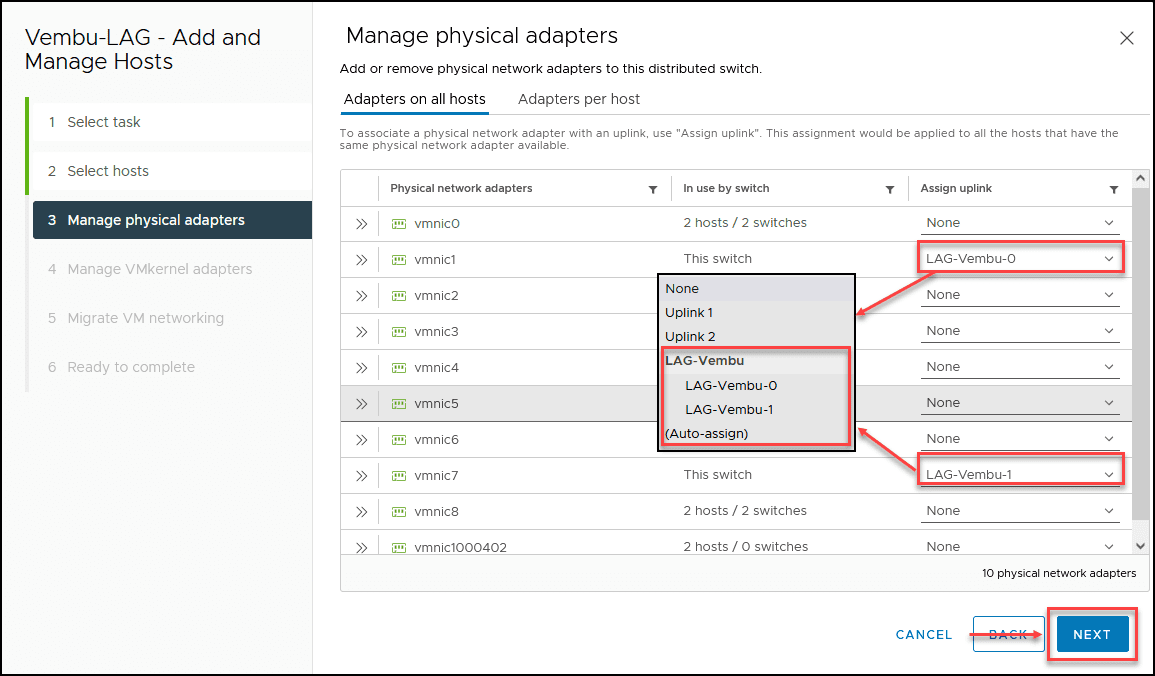Screen dimensions: 1155x676
Task: Filter the In use by switch column
Action: [x=890, y=189]
